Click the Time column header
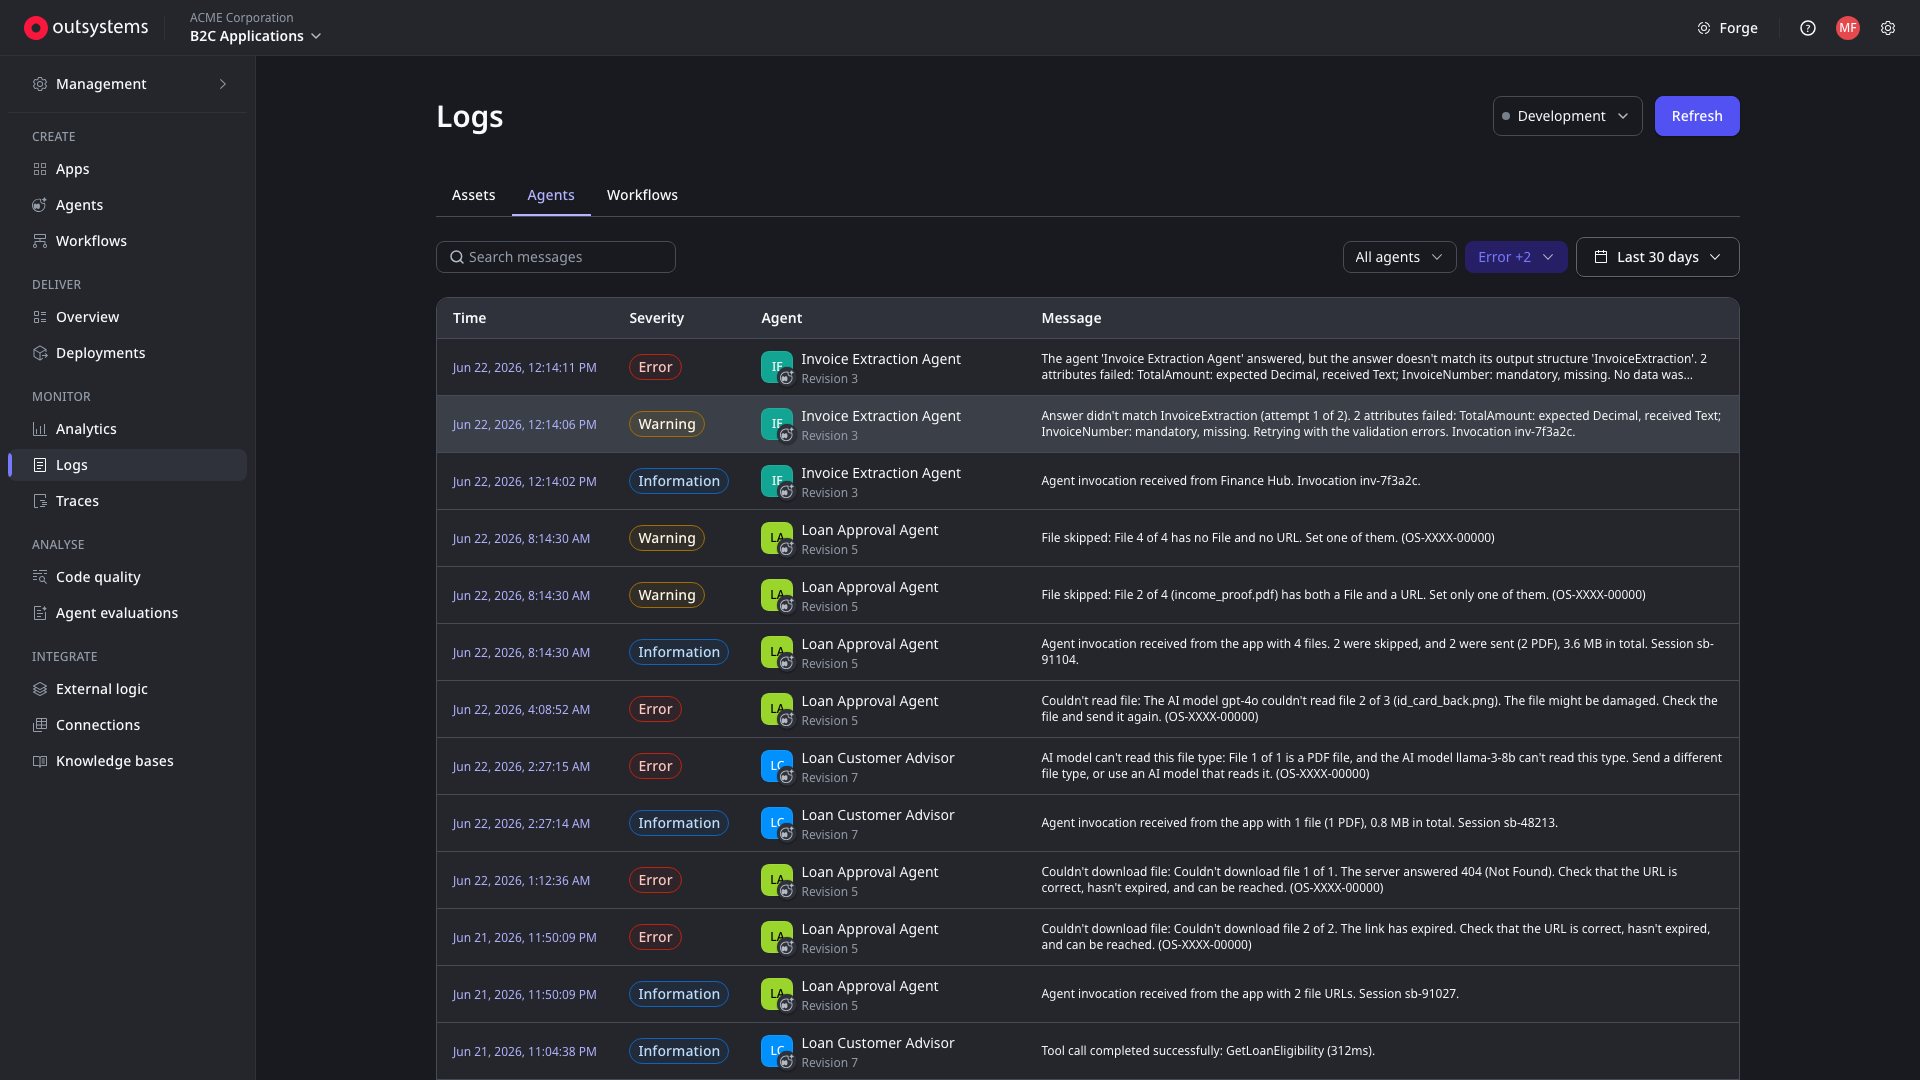 tap(469, 318)
